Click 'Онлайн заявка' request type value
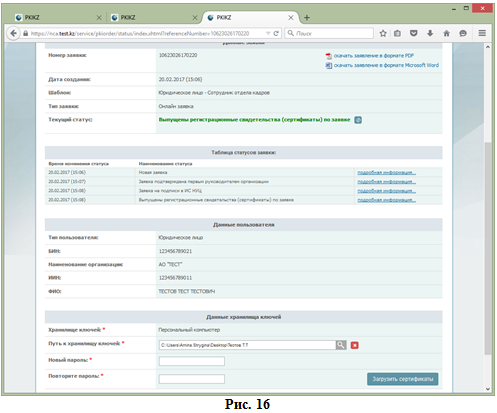Screen dimensions: 497x413 (x=176, y=107)
